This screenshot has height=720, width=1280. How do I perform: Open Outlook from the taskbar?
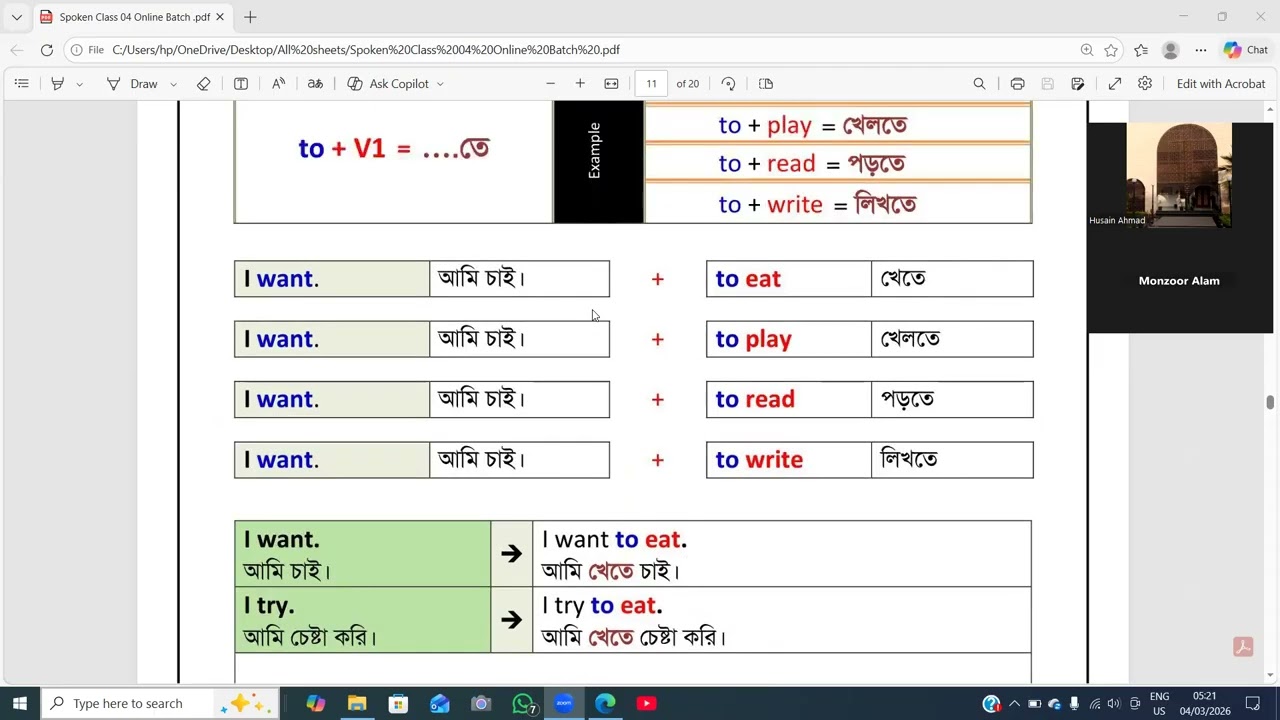click(440, 703)
